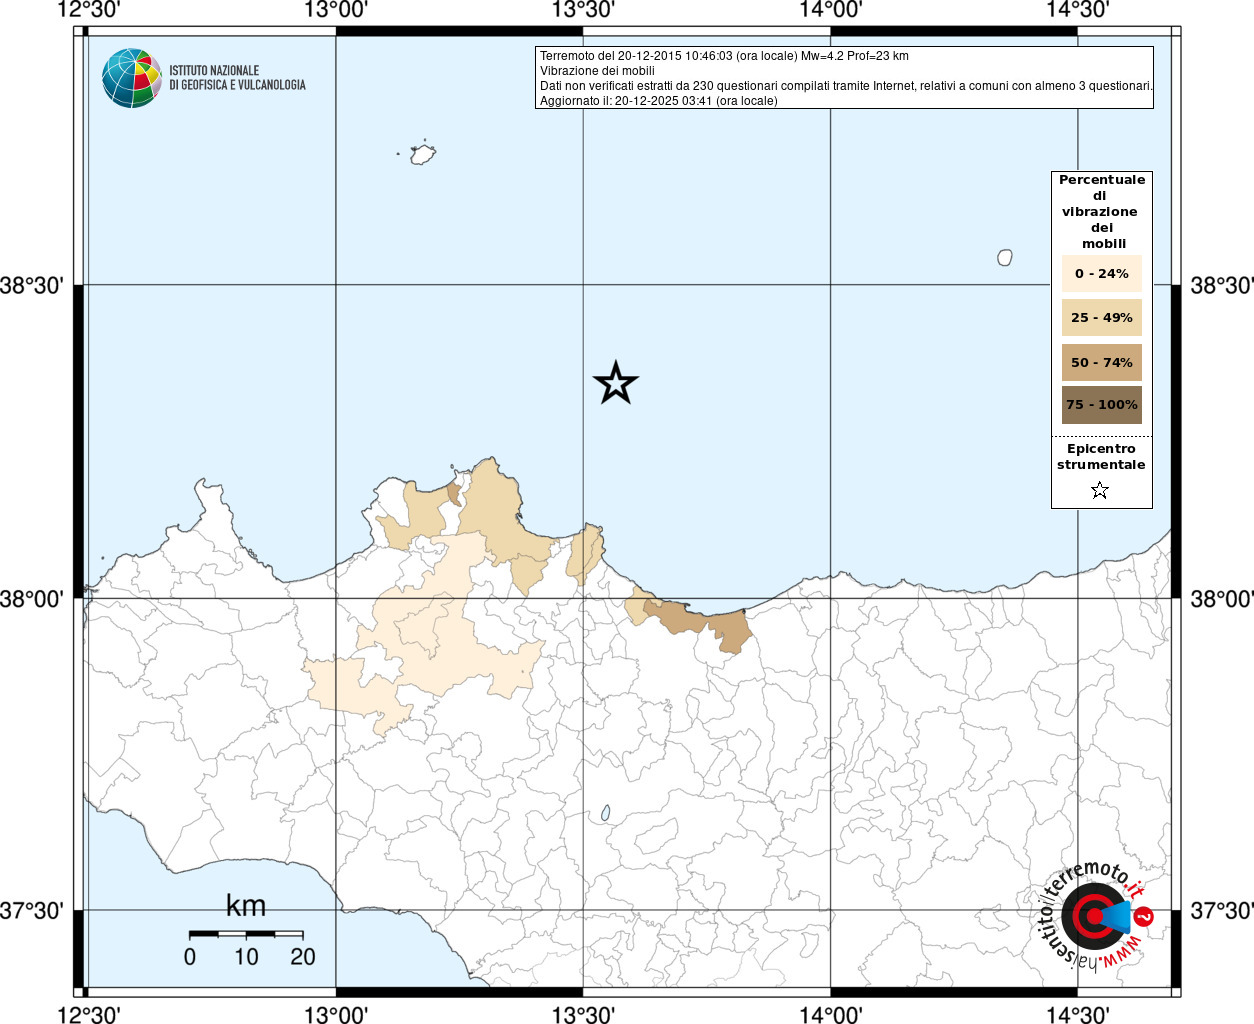1254x1024 pixels.
Task: Click the small island near 13°10' north
Action: click(x=422, y=155)
